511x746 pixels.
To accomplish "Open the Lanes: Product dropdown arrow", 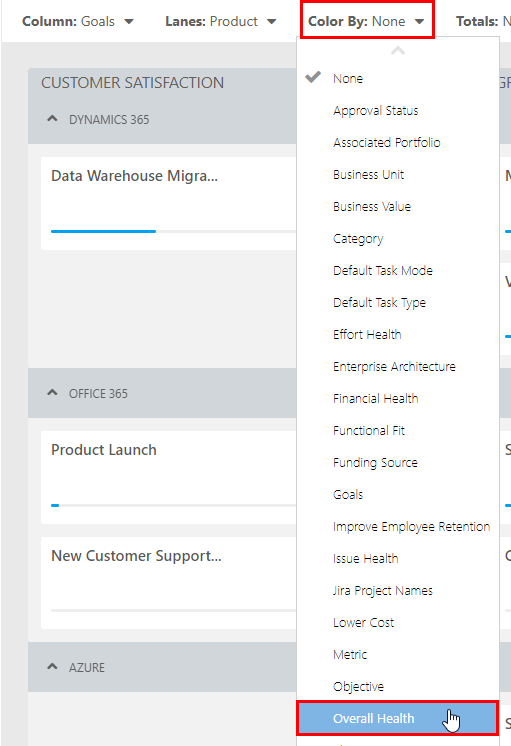I will 272,21.
